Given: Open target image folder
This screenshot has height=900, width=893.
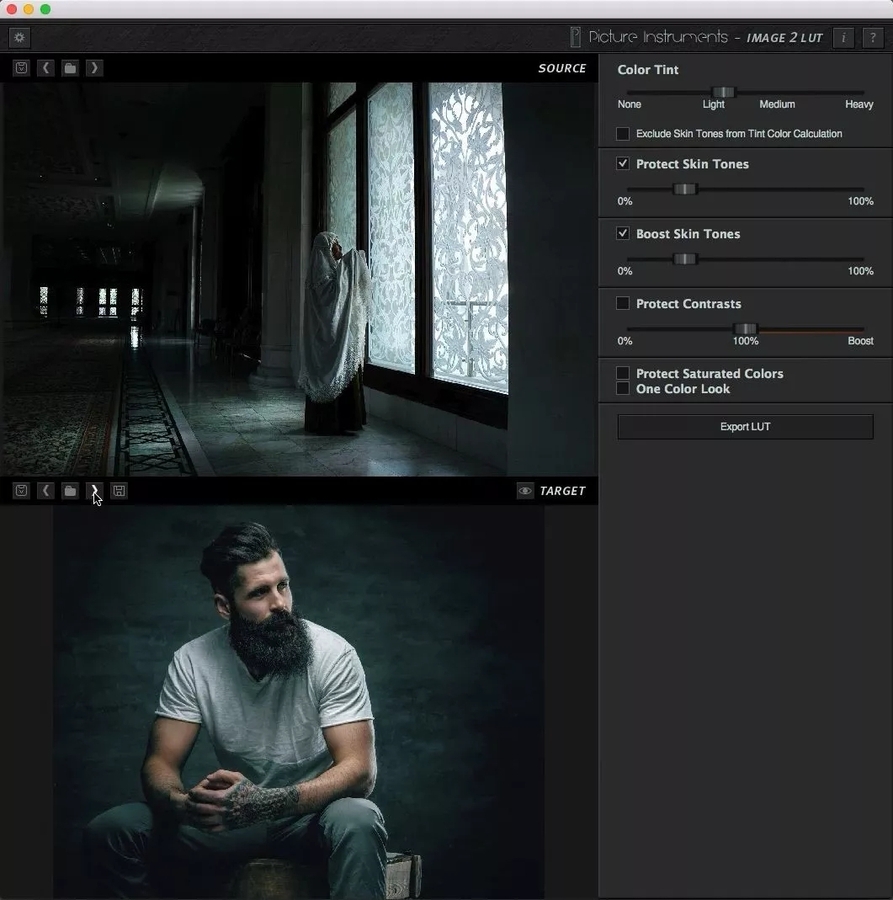Looking at the screenshot, I should tap(70, 491).
